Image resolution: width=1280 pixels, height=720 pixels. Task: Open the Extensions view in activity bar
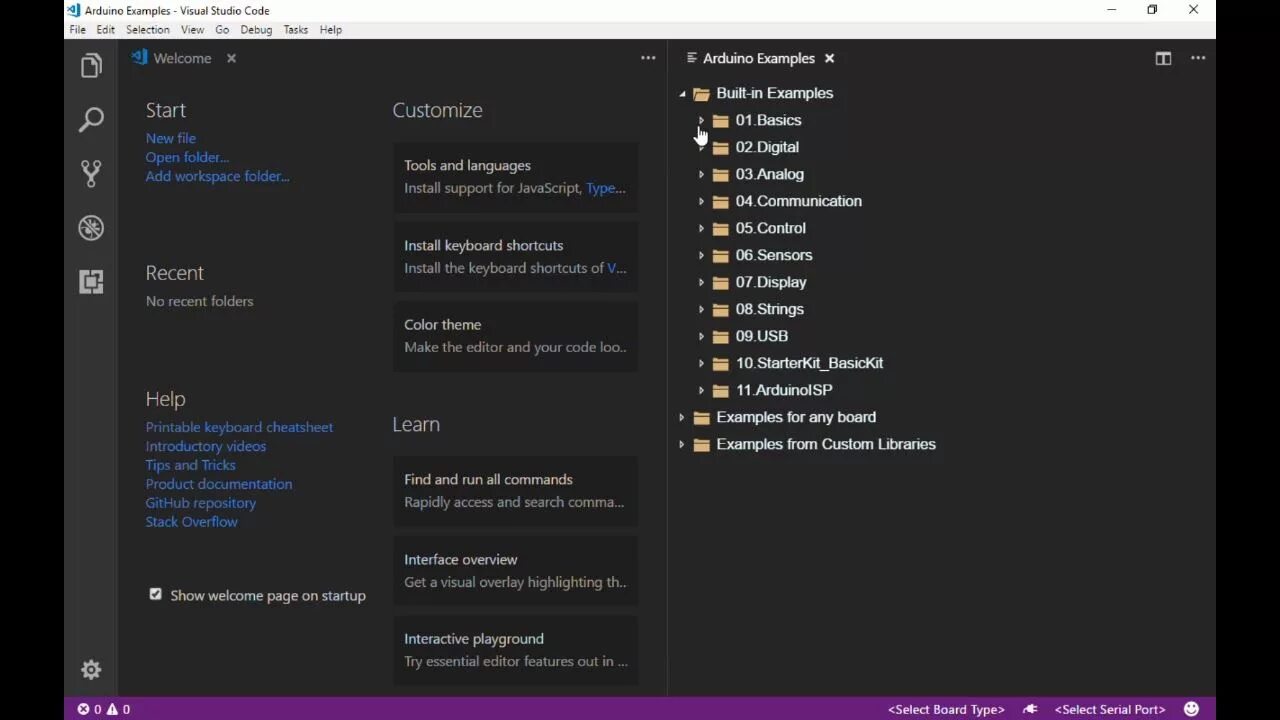point(91,282)
